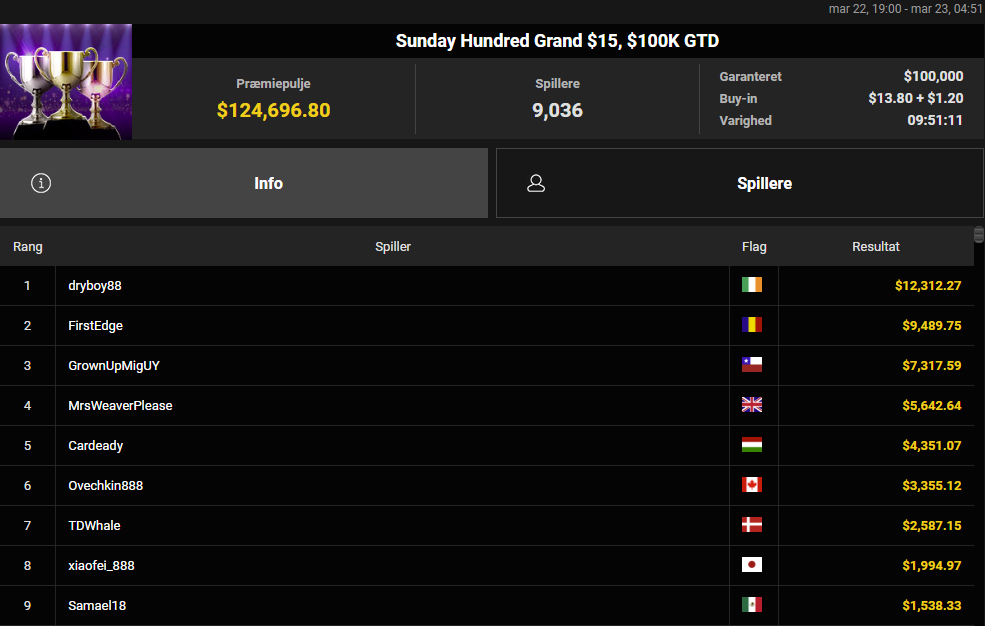The width and height of the screenshot is (985, 626).
Task: Select player name FirstEdge
Action: 96,326
